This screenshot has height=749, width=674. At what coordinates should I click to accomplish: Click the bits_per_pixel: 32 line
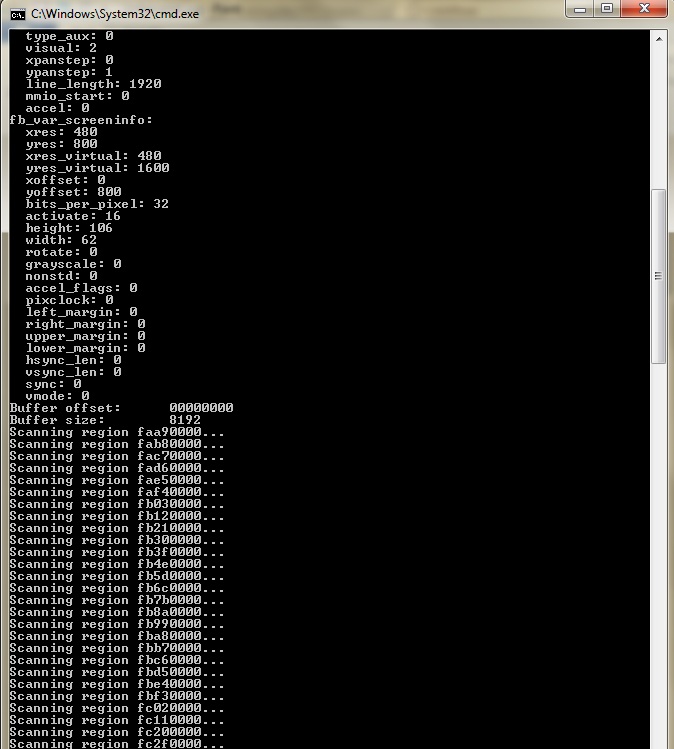tap(97, 204)
